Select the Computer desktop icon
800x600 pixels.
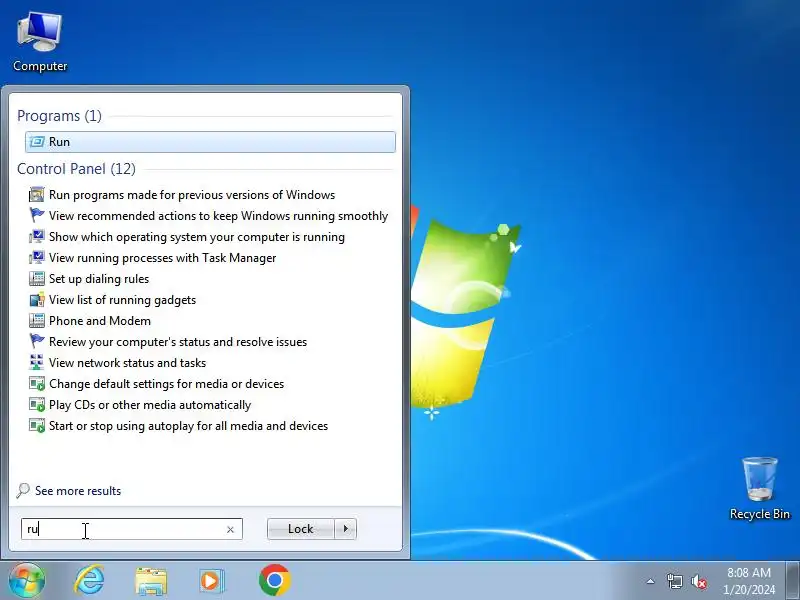(x=40, y=43)
